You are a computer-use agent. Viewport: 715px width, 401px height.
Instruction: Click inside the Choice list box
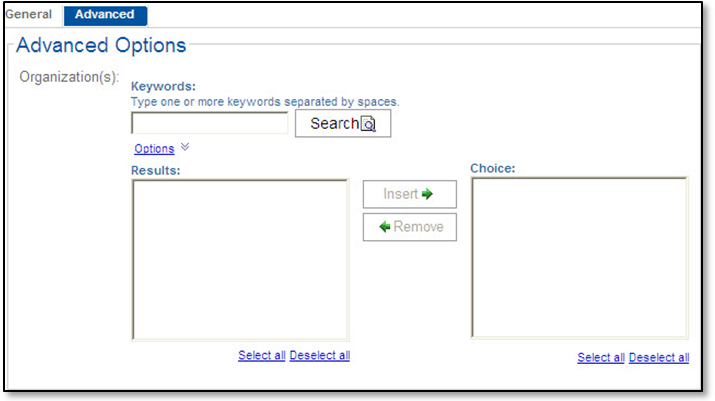point(579,258)
